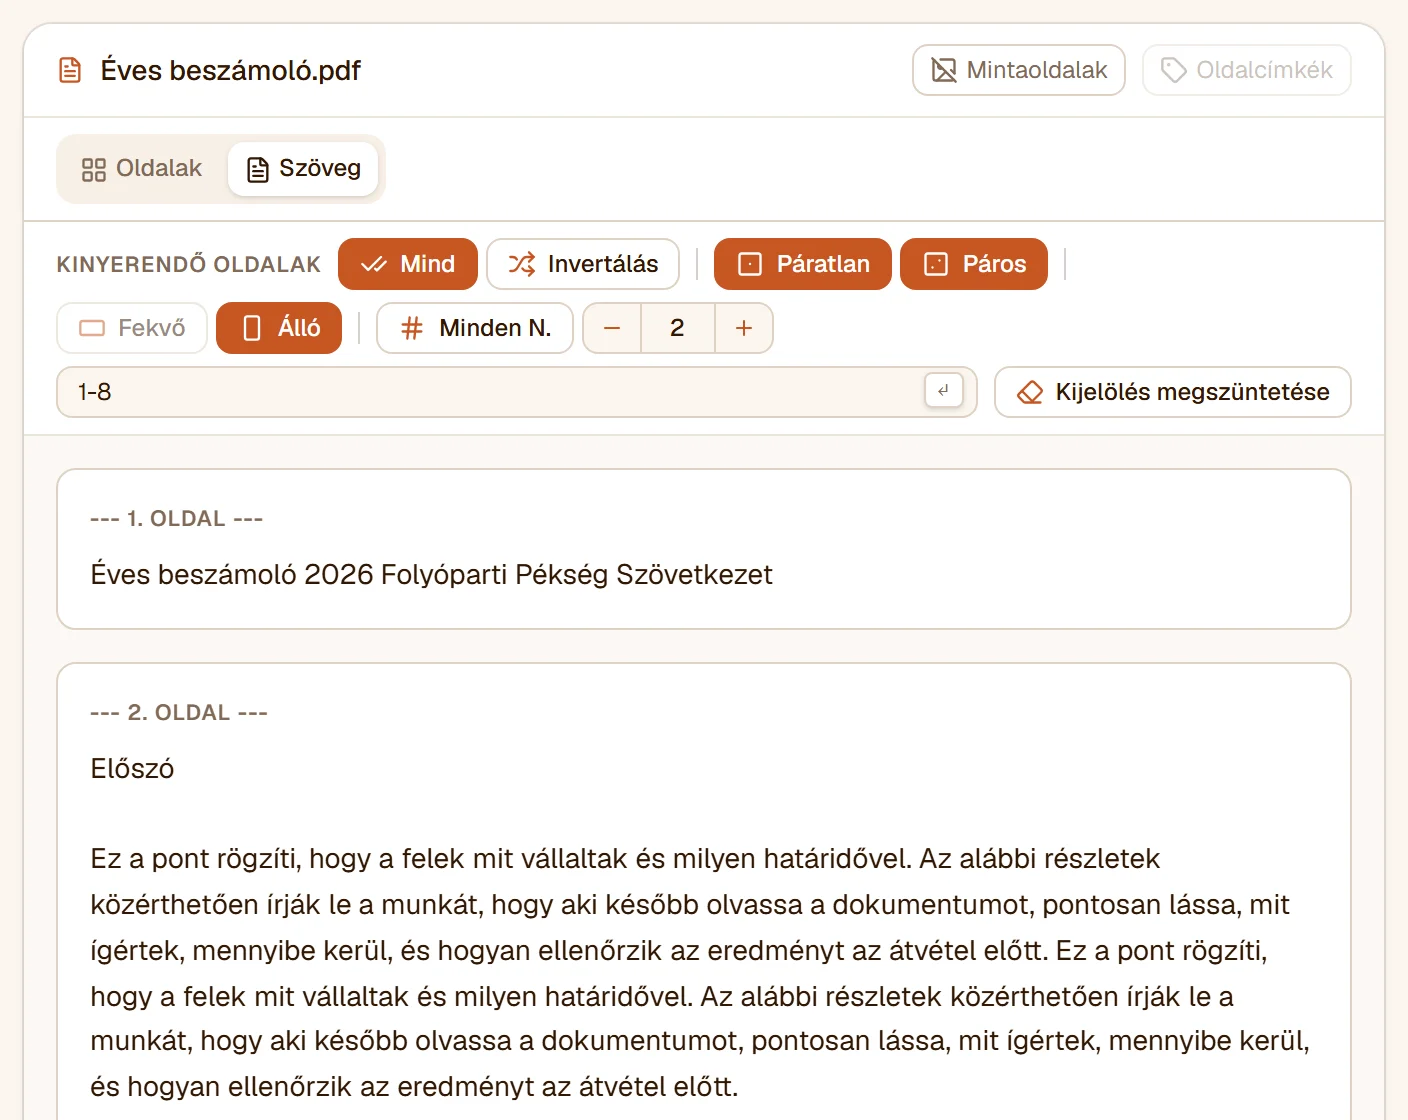The image size is (1408, 1120).
Task: Click the 'Előszó' heading on page 2
Action: pos(132,769)
